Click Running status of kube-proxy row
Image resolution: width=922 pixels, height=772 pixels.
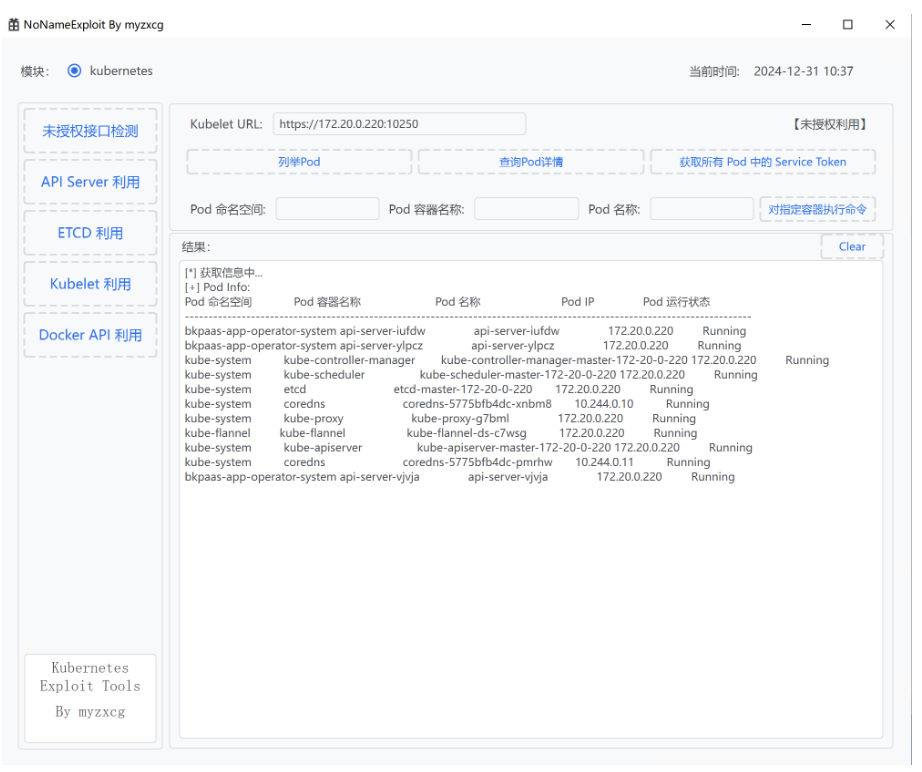675,419
